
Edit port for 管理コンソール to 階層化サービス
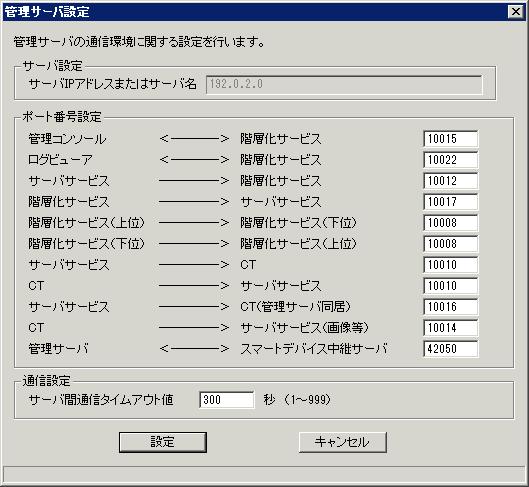450,139
